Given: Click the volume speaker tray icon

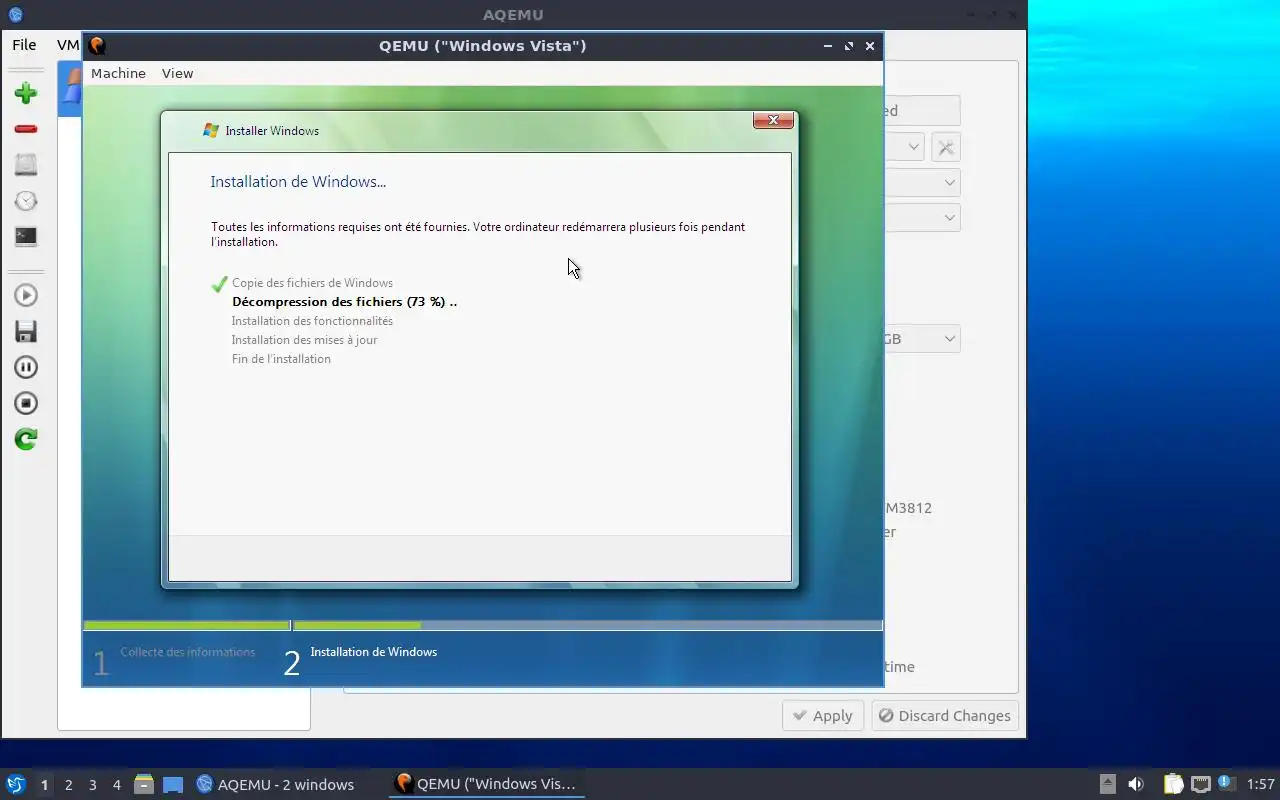Looking at the screenshot, I should 1136,784.
